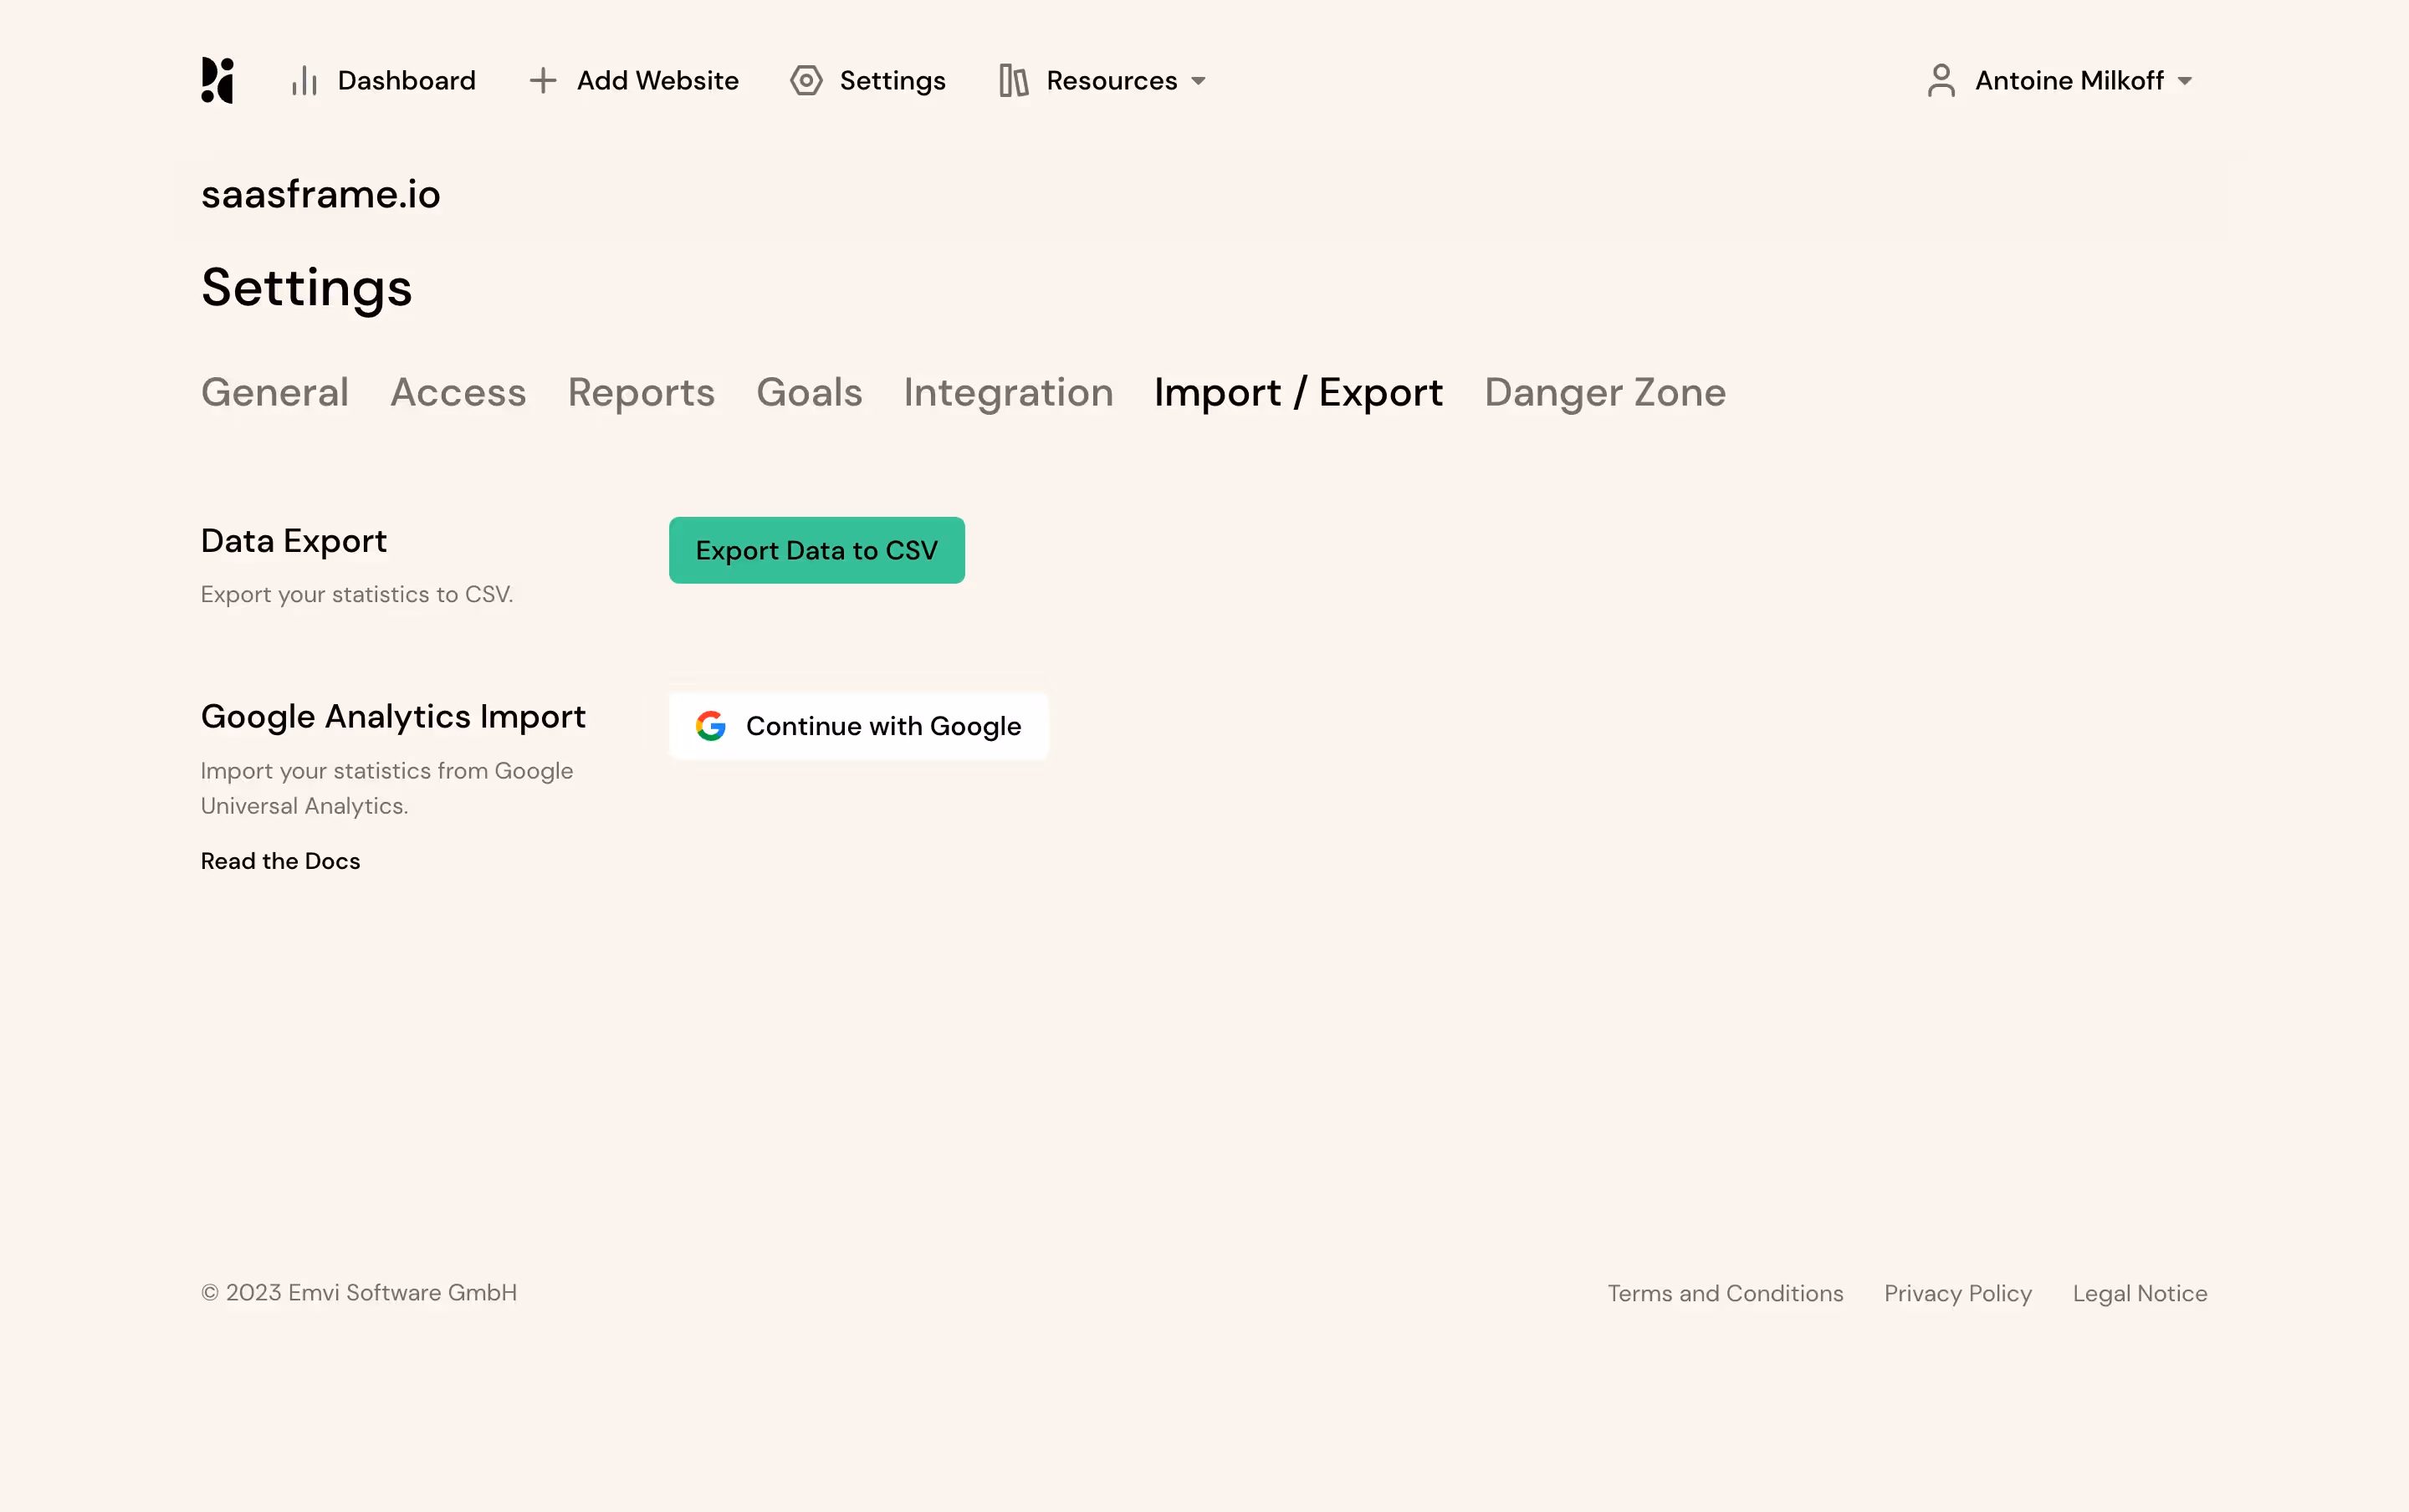Select the Danger Zone tab
This screenshot has height=1512, width=2409.
point(1603,392)
